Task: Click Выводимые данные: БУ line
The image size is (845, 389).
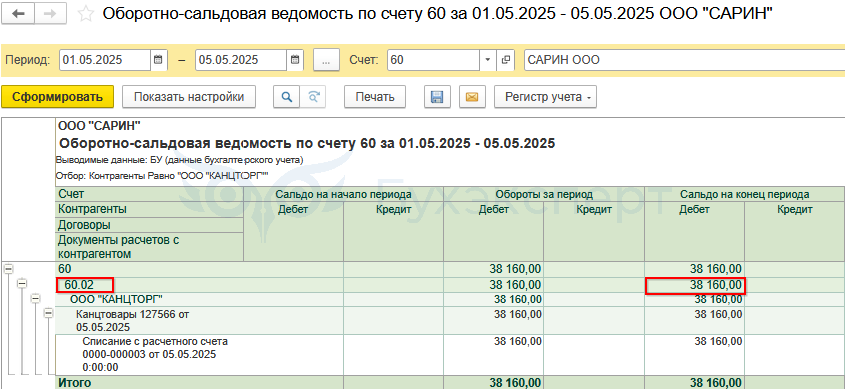Action: [x=179, y=160]
